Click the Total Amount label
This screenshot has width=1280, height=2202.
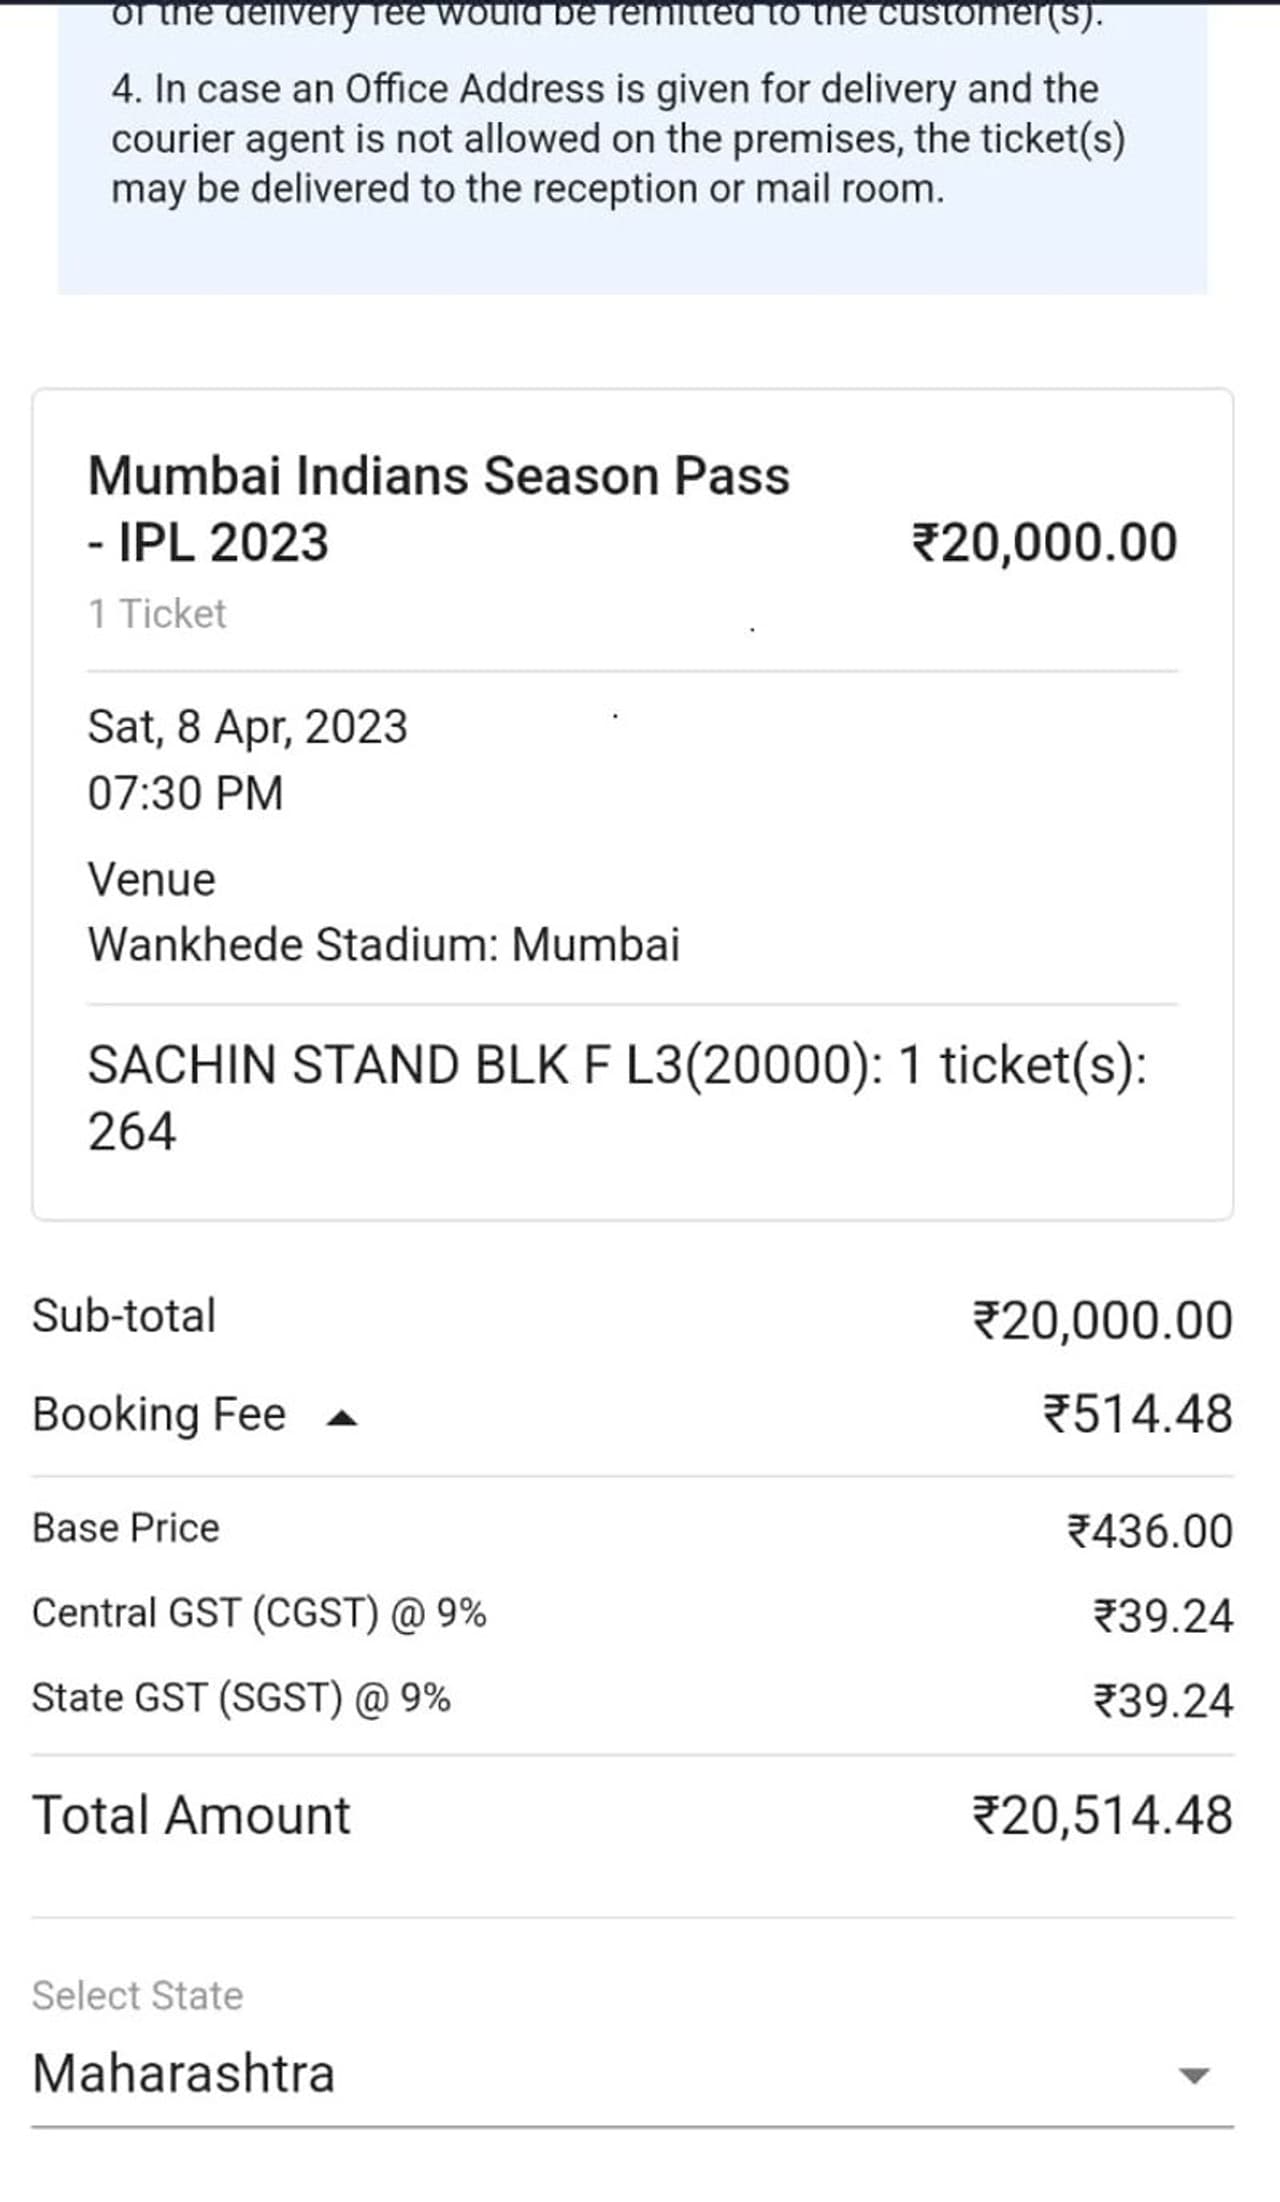pyautogui.click(x=191, y=1815)
